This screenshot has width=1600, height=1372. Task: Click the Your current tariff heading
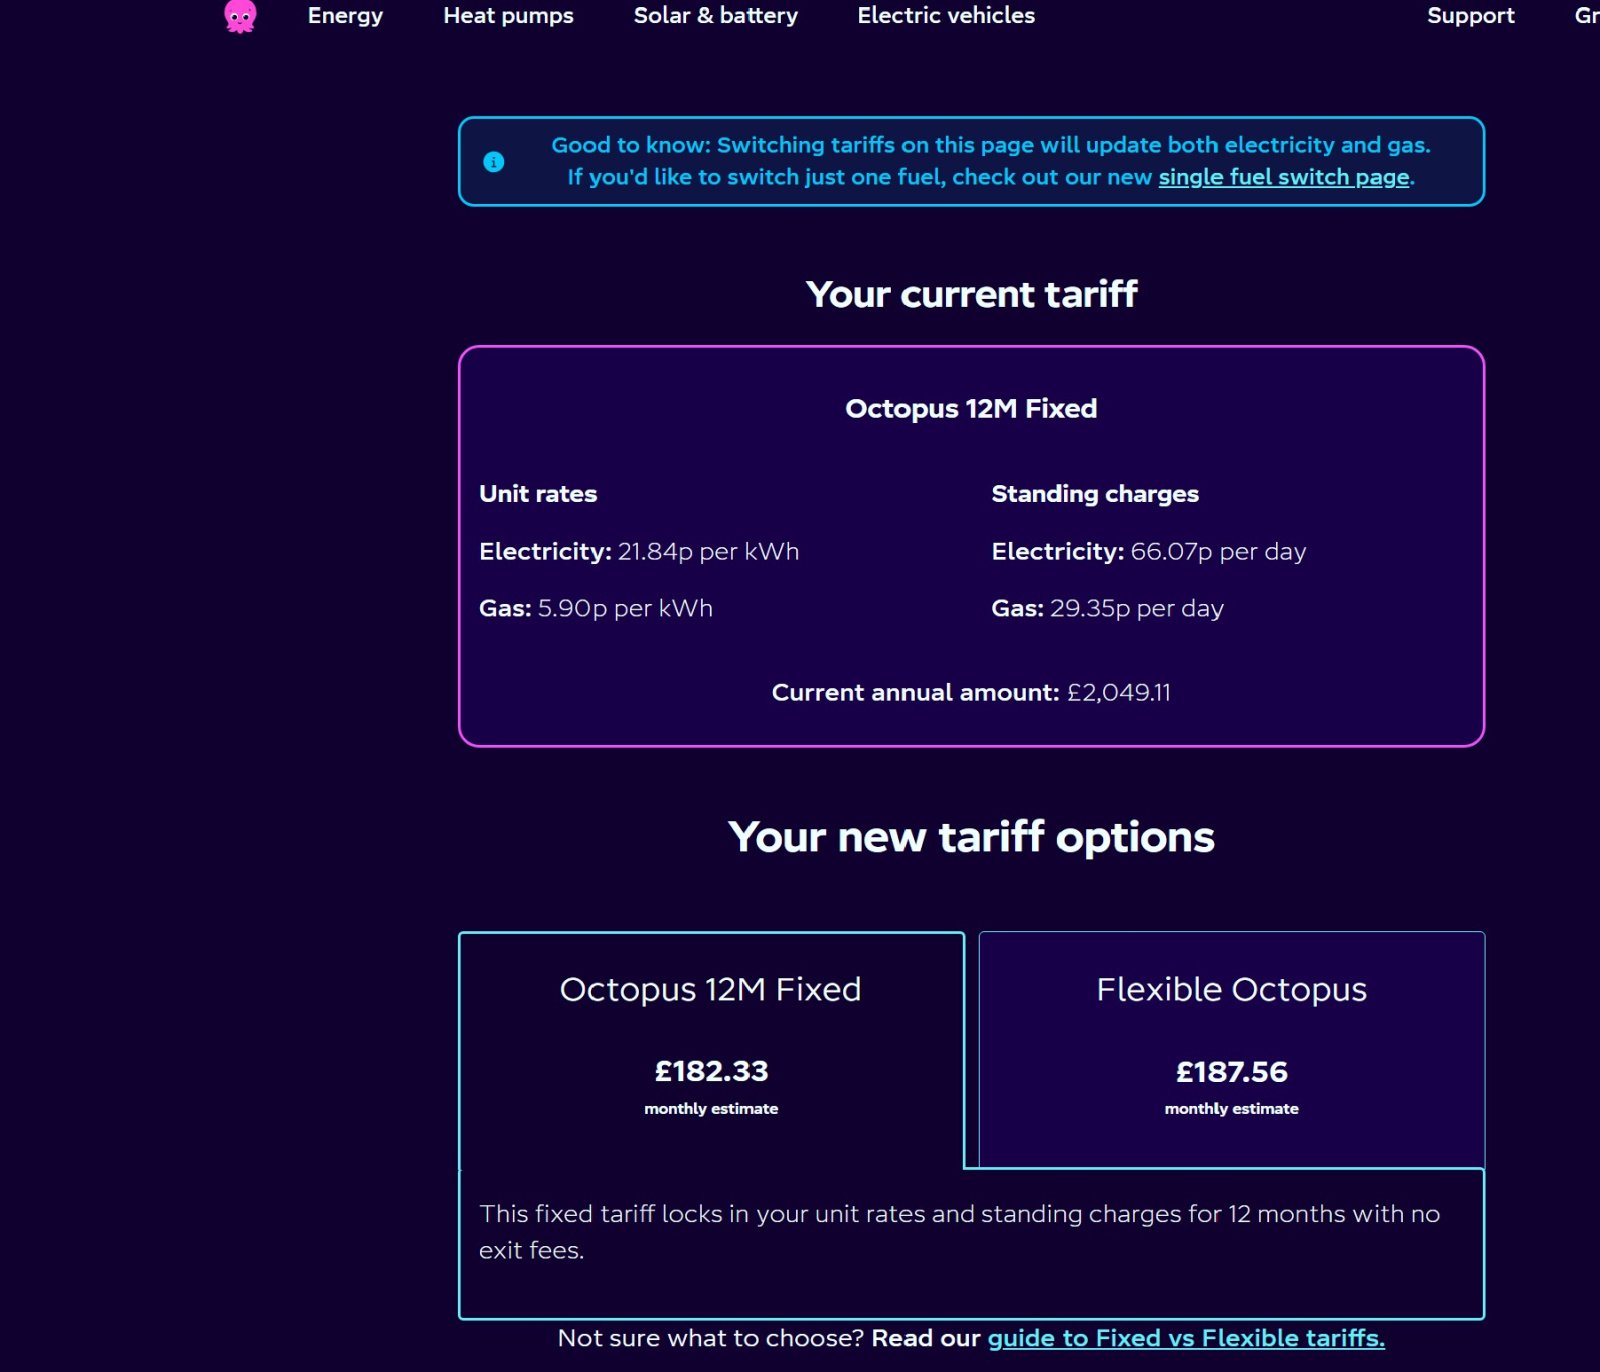tap(971, 294)
